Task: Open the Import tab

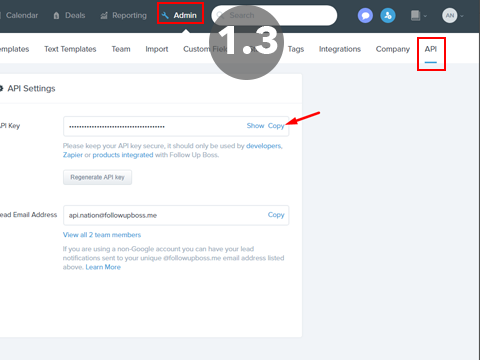Action: click(x=157, y=49)
